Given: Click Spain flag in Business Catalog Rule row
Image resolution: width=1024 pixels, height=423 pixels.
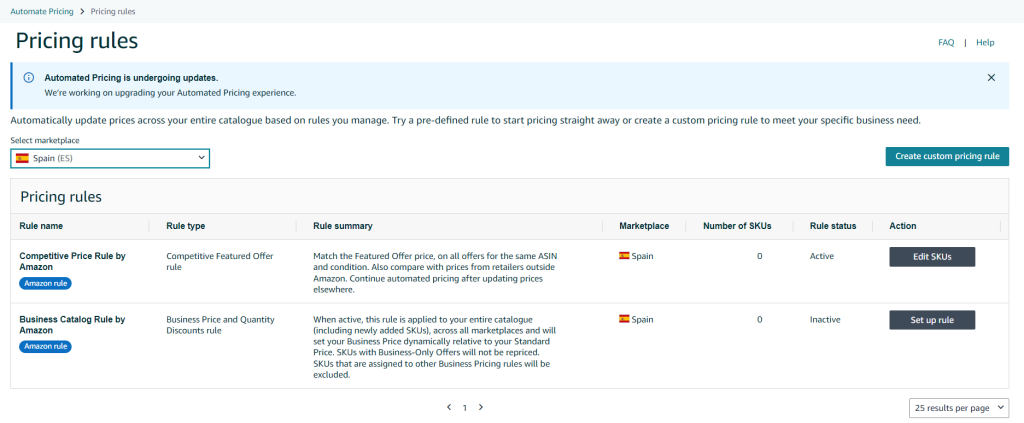Looking at the screenshot, I should coord(624,319).
